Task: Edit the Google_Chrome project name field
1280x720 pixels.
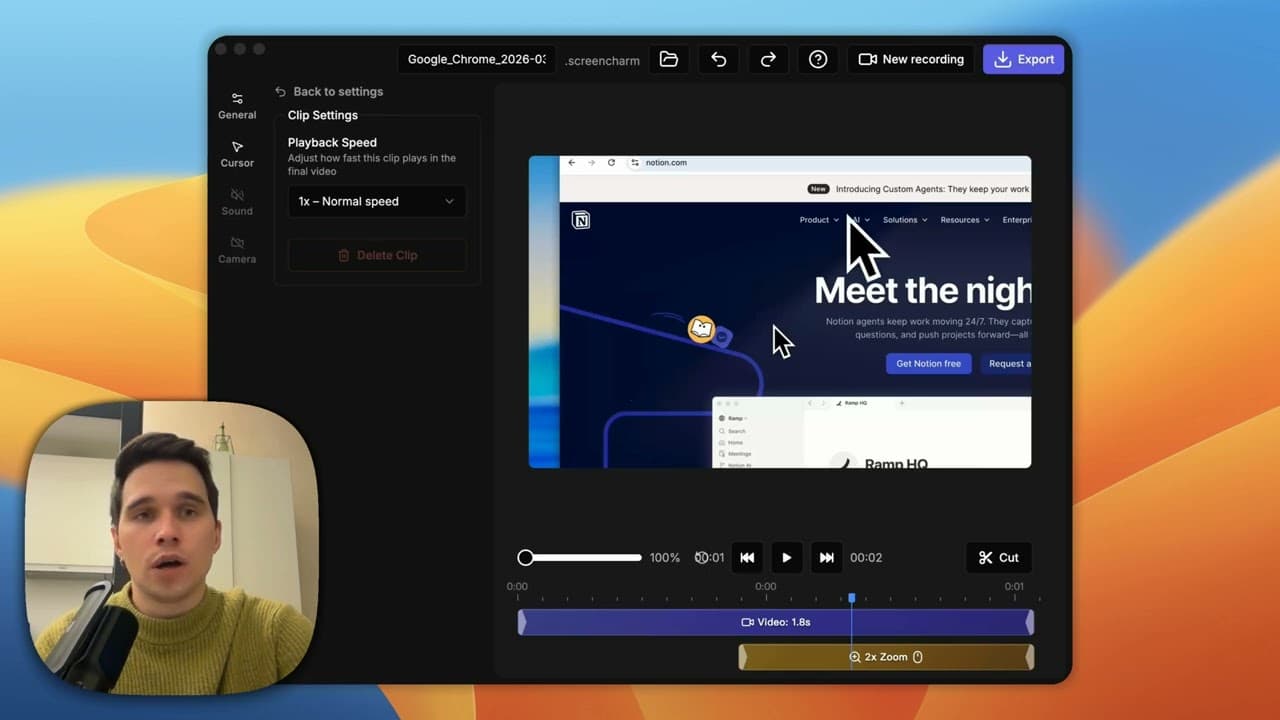Action: tap(477, 59)
